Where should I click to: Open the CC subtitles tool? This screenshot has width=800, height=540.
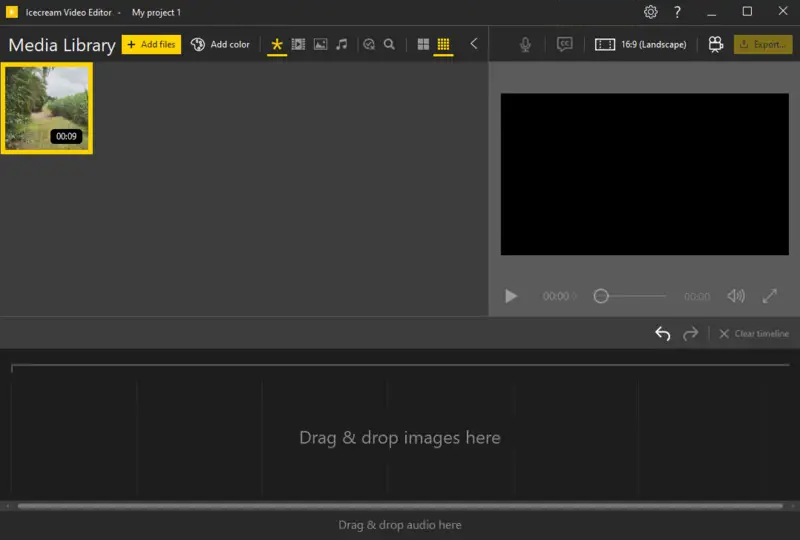[564, 45]
